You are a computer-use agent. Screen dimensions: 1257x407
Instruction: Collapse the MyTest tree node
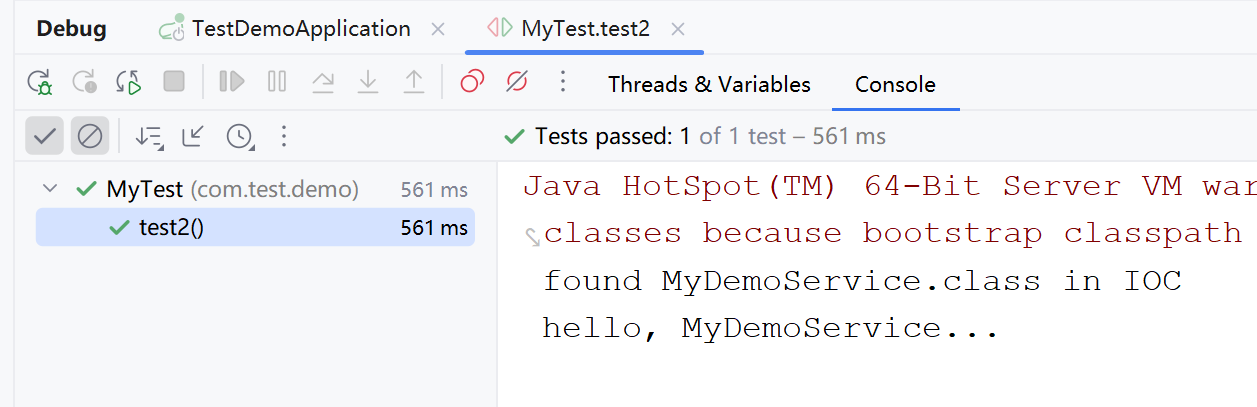coord(48,188)
